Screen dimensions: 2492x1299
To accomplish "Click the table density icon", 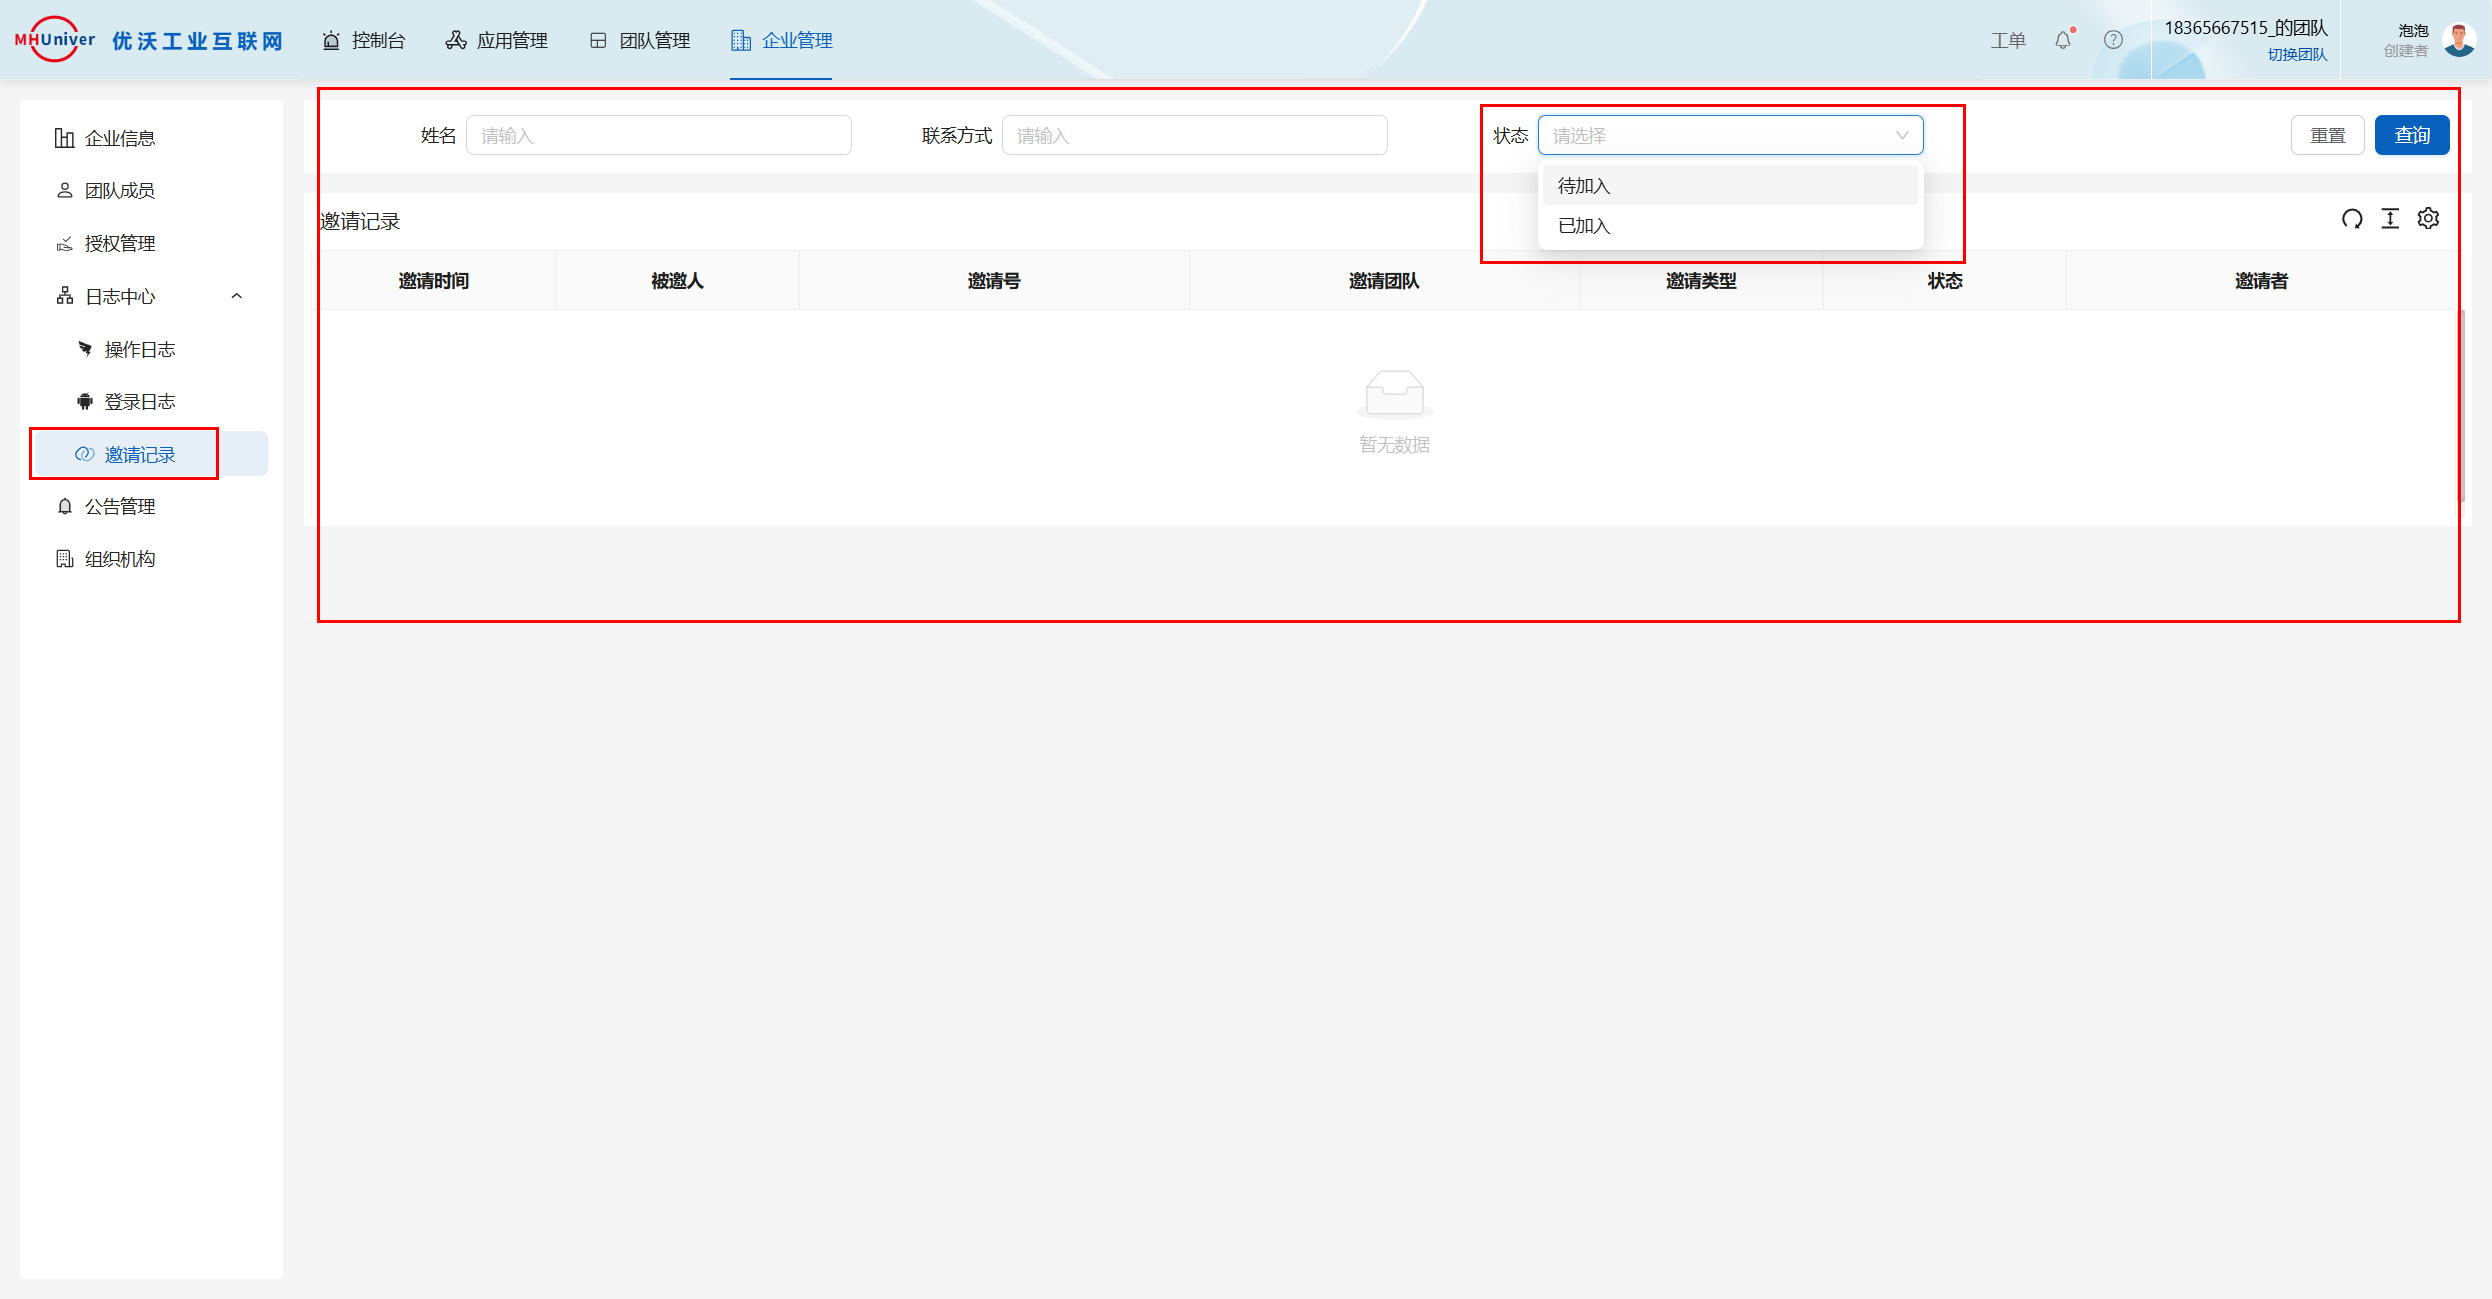I will coord(2390,219).
